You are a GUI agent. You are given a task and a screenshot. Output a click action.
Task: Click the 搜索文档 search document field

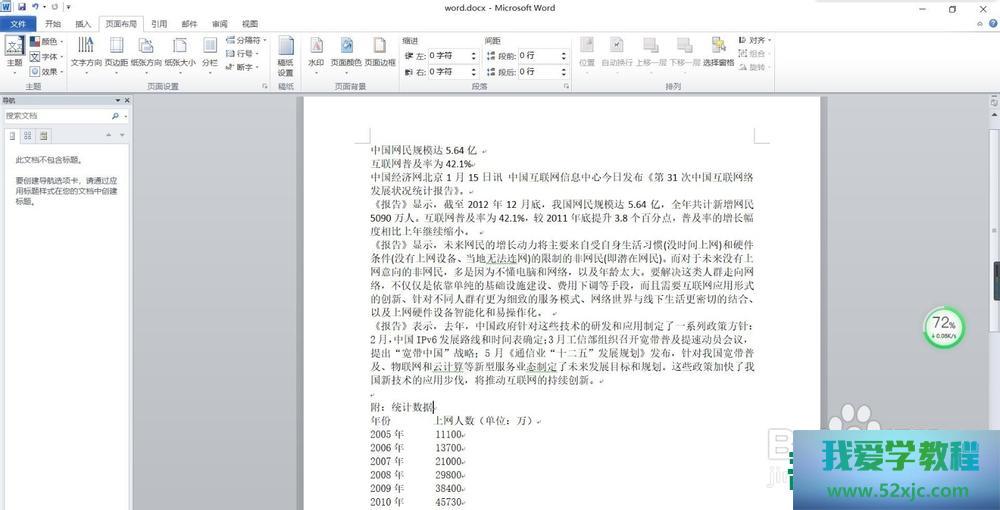coord(55,116)
